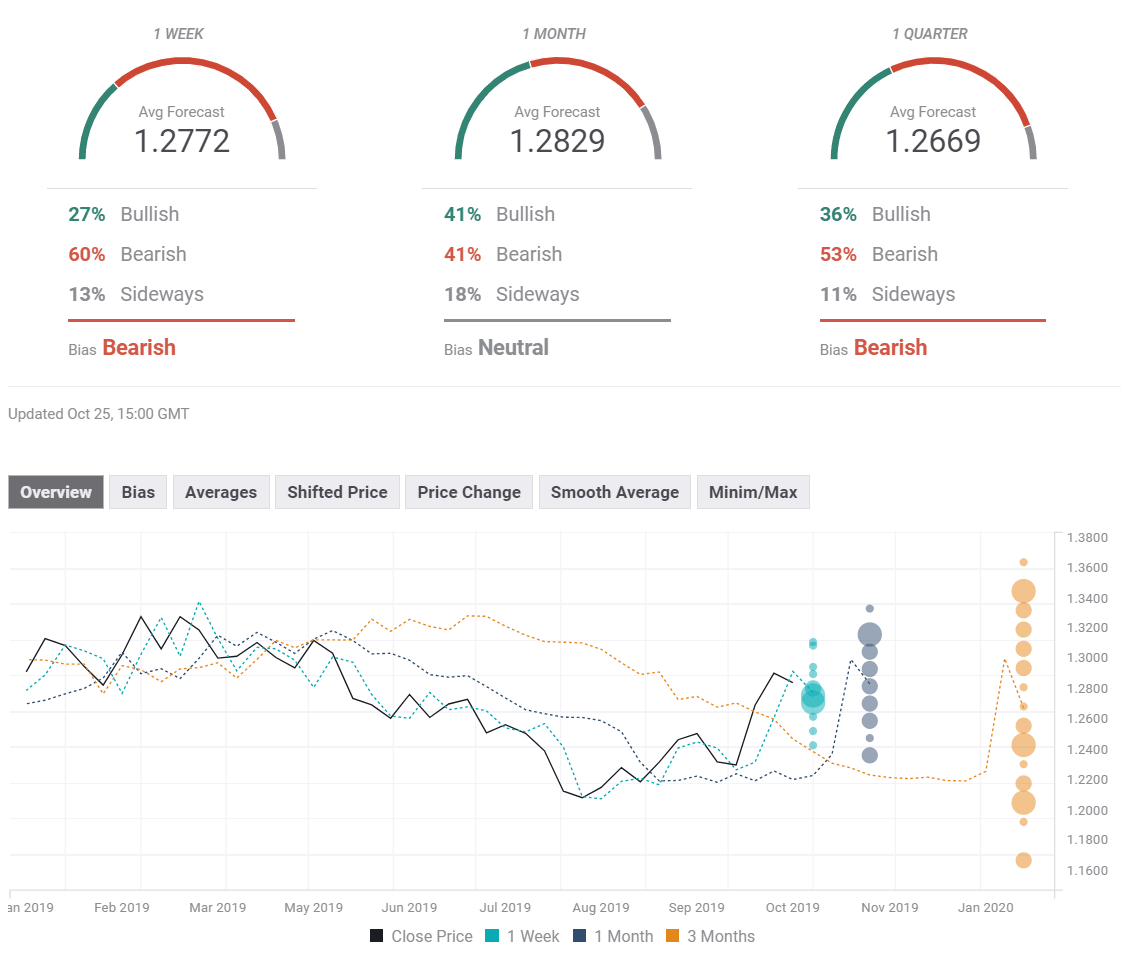1129x959 pixels.
Task: Switch to the Bias tab
Action: coord(137,492)
